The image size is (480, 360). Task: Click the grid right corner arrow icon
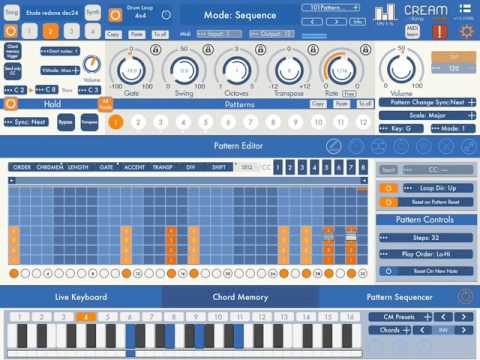pyautogui.click(x=364, y=180)
